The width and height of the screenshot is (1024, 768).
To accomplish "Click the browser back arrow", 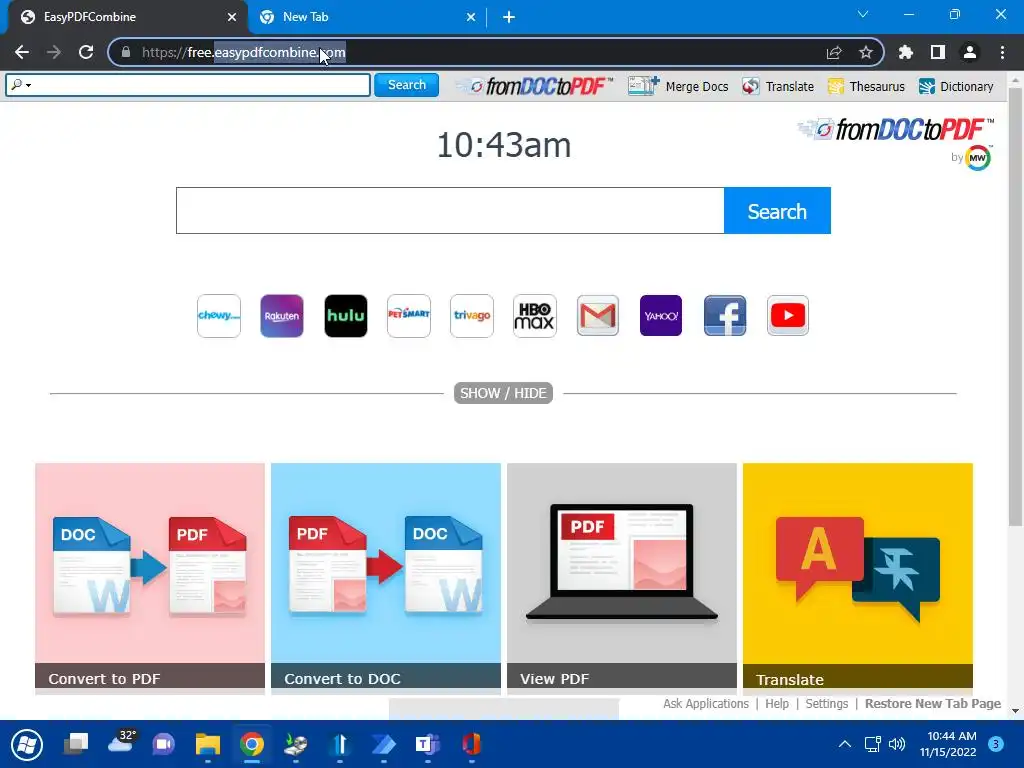I will click(x=22, y=52).
